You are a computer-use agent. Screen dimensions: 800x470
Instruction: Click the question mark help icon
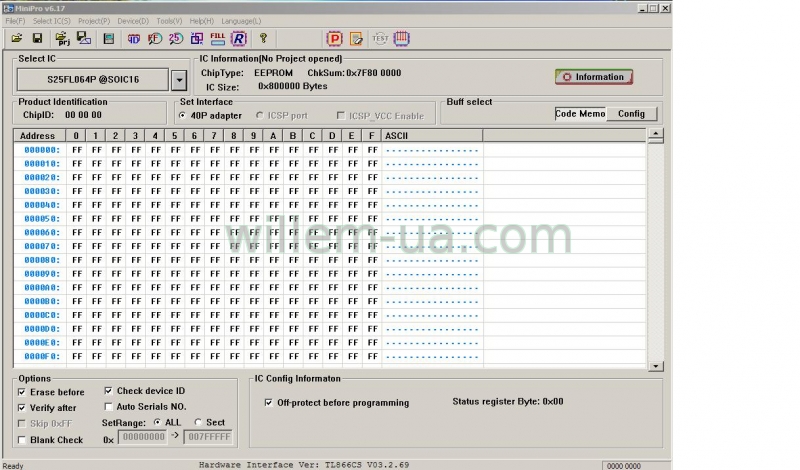[x=263, y=39]
